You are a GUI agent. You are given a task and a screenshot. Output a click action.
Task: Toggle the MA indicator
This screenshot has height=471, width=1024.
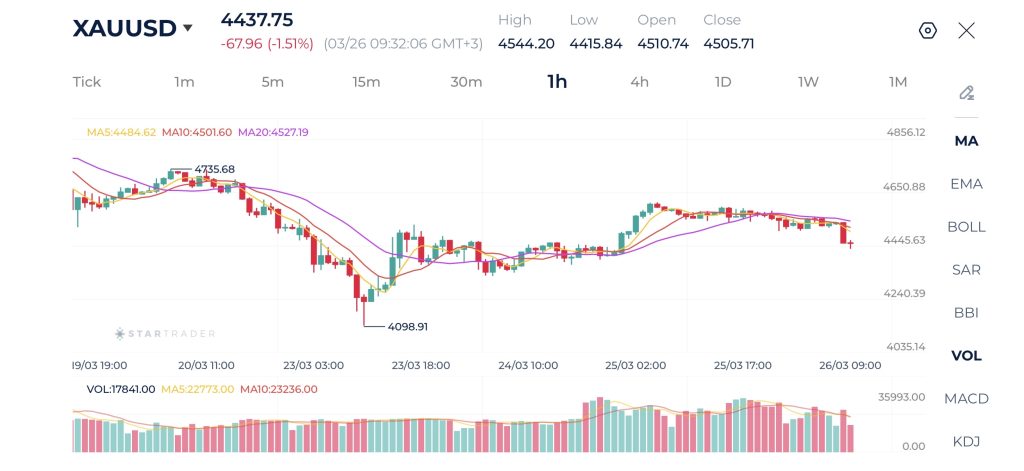pyautogui.click(x=966, y=141)
